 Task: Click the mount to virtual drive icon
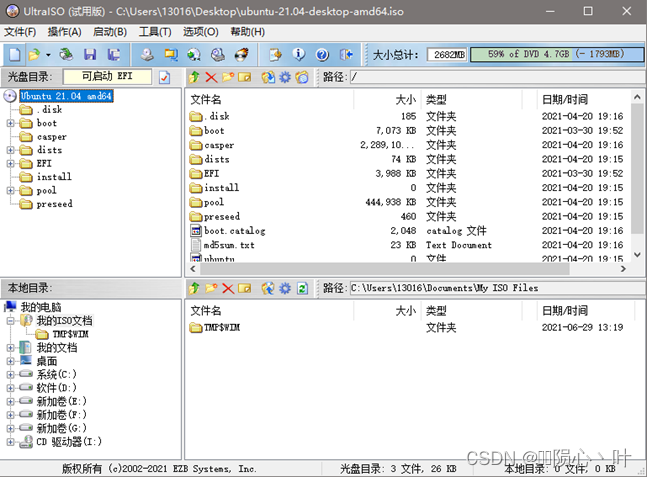coord(194,54)
